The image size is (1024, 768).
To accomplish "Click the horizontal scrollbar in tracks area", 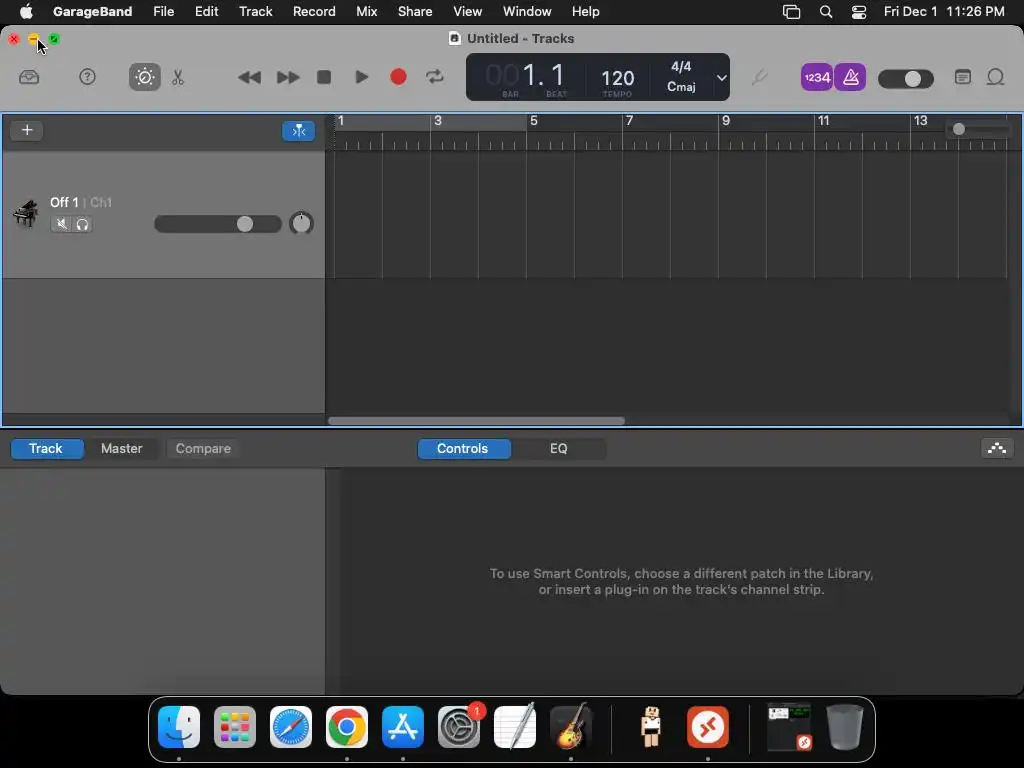I will pos(476,421).
